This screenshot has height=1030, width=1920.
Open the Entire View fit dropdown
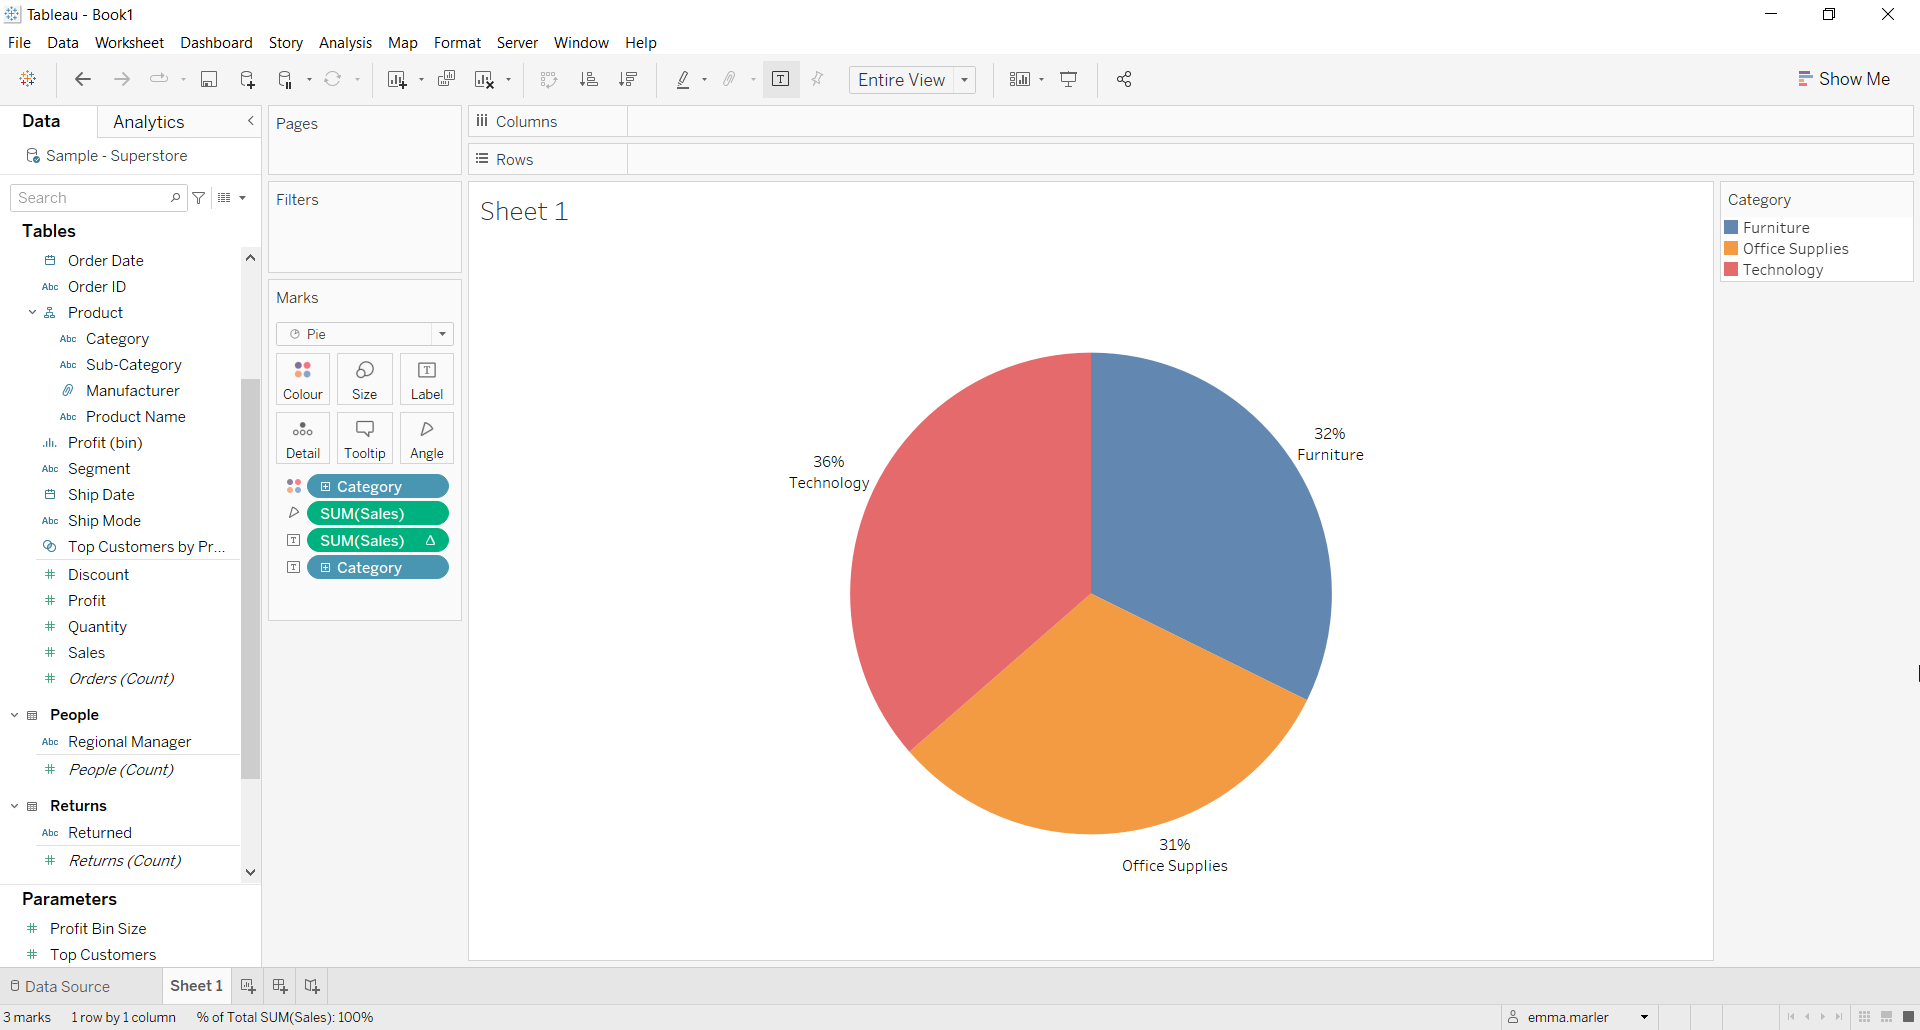(x=963, y=79)
